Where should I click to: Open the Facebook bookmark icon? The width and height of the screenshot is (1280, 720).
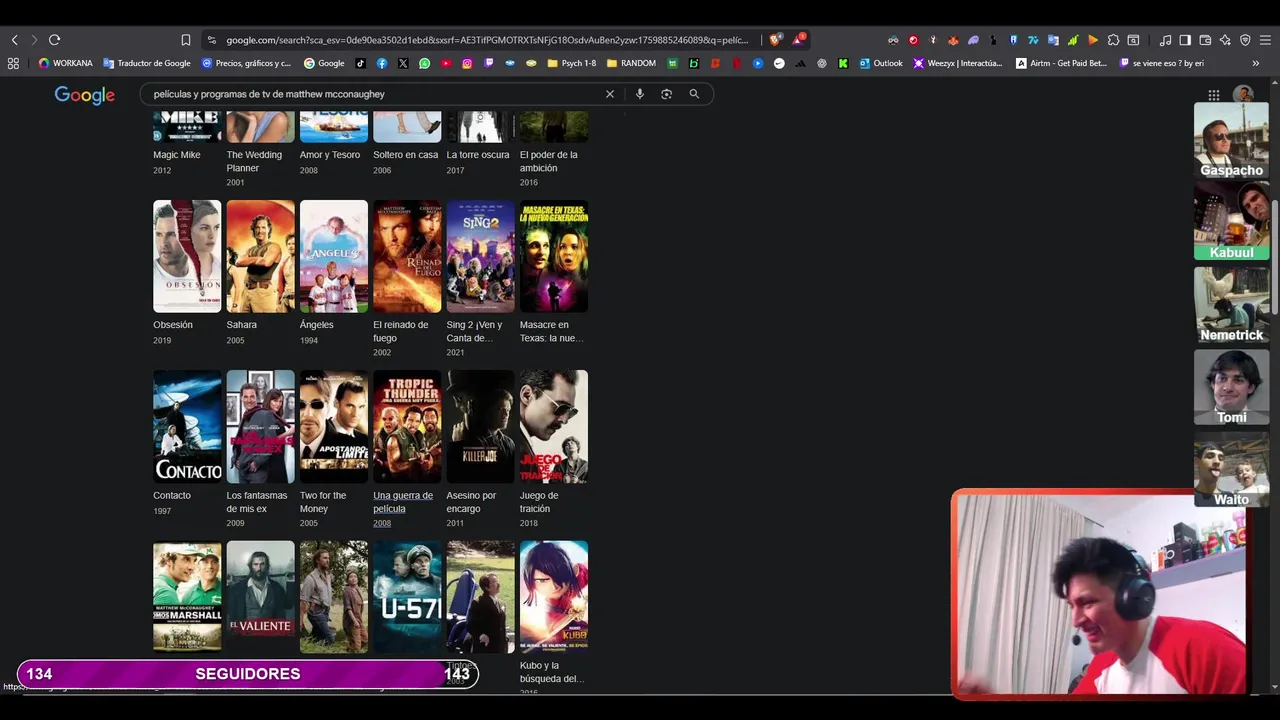[x=382, y=63]
